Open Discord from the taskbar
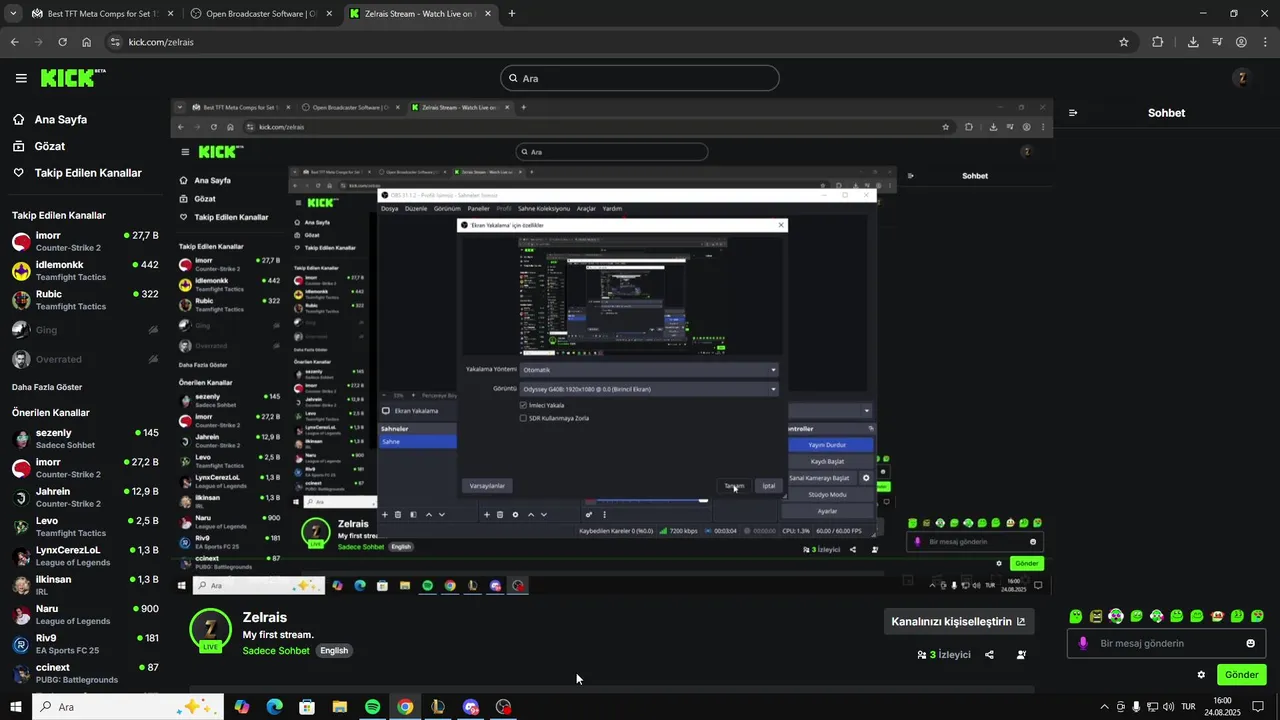The width and height of the screenshot is (1280, 720). (470, 707)
